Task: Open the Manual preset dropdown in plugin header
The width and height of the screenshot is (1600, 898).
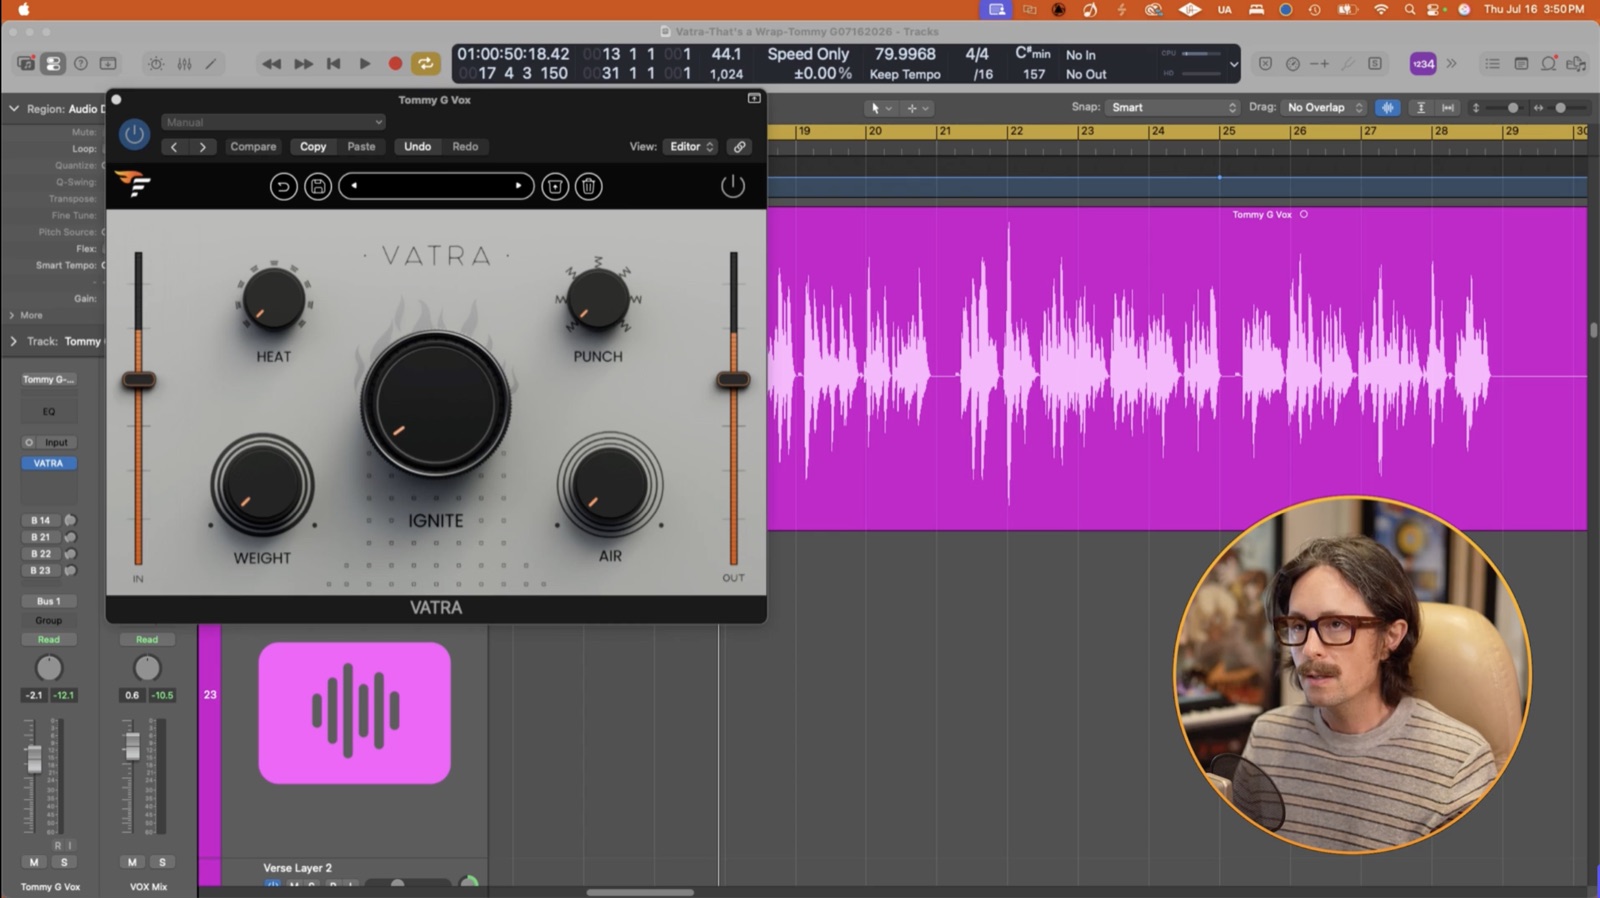Action: (x=273, y=122)
